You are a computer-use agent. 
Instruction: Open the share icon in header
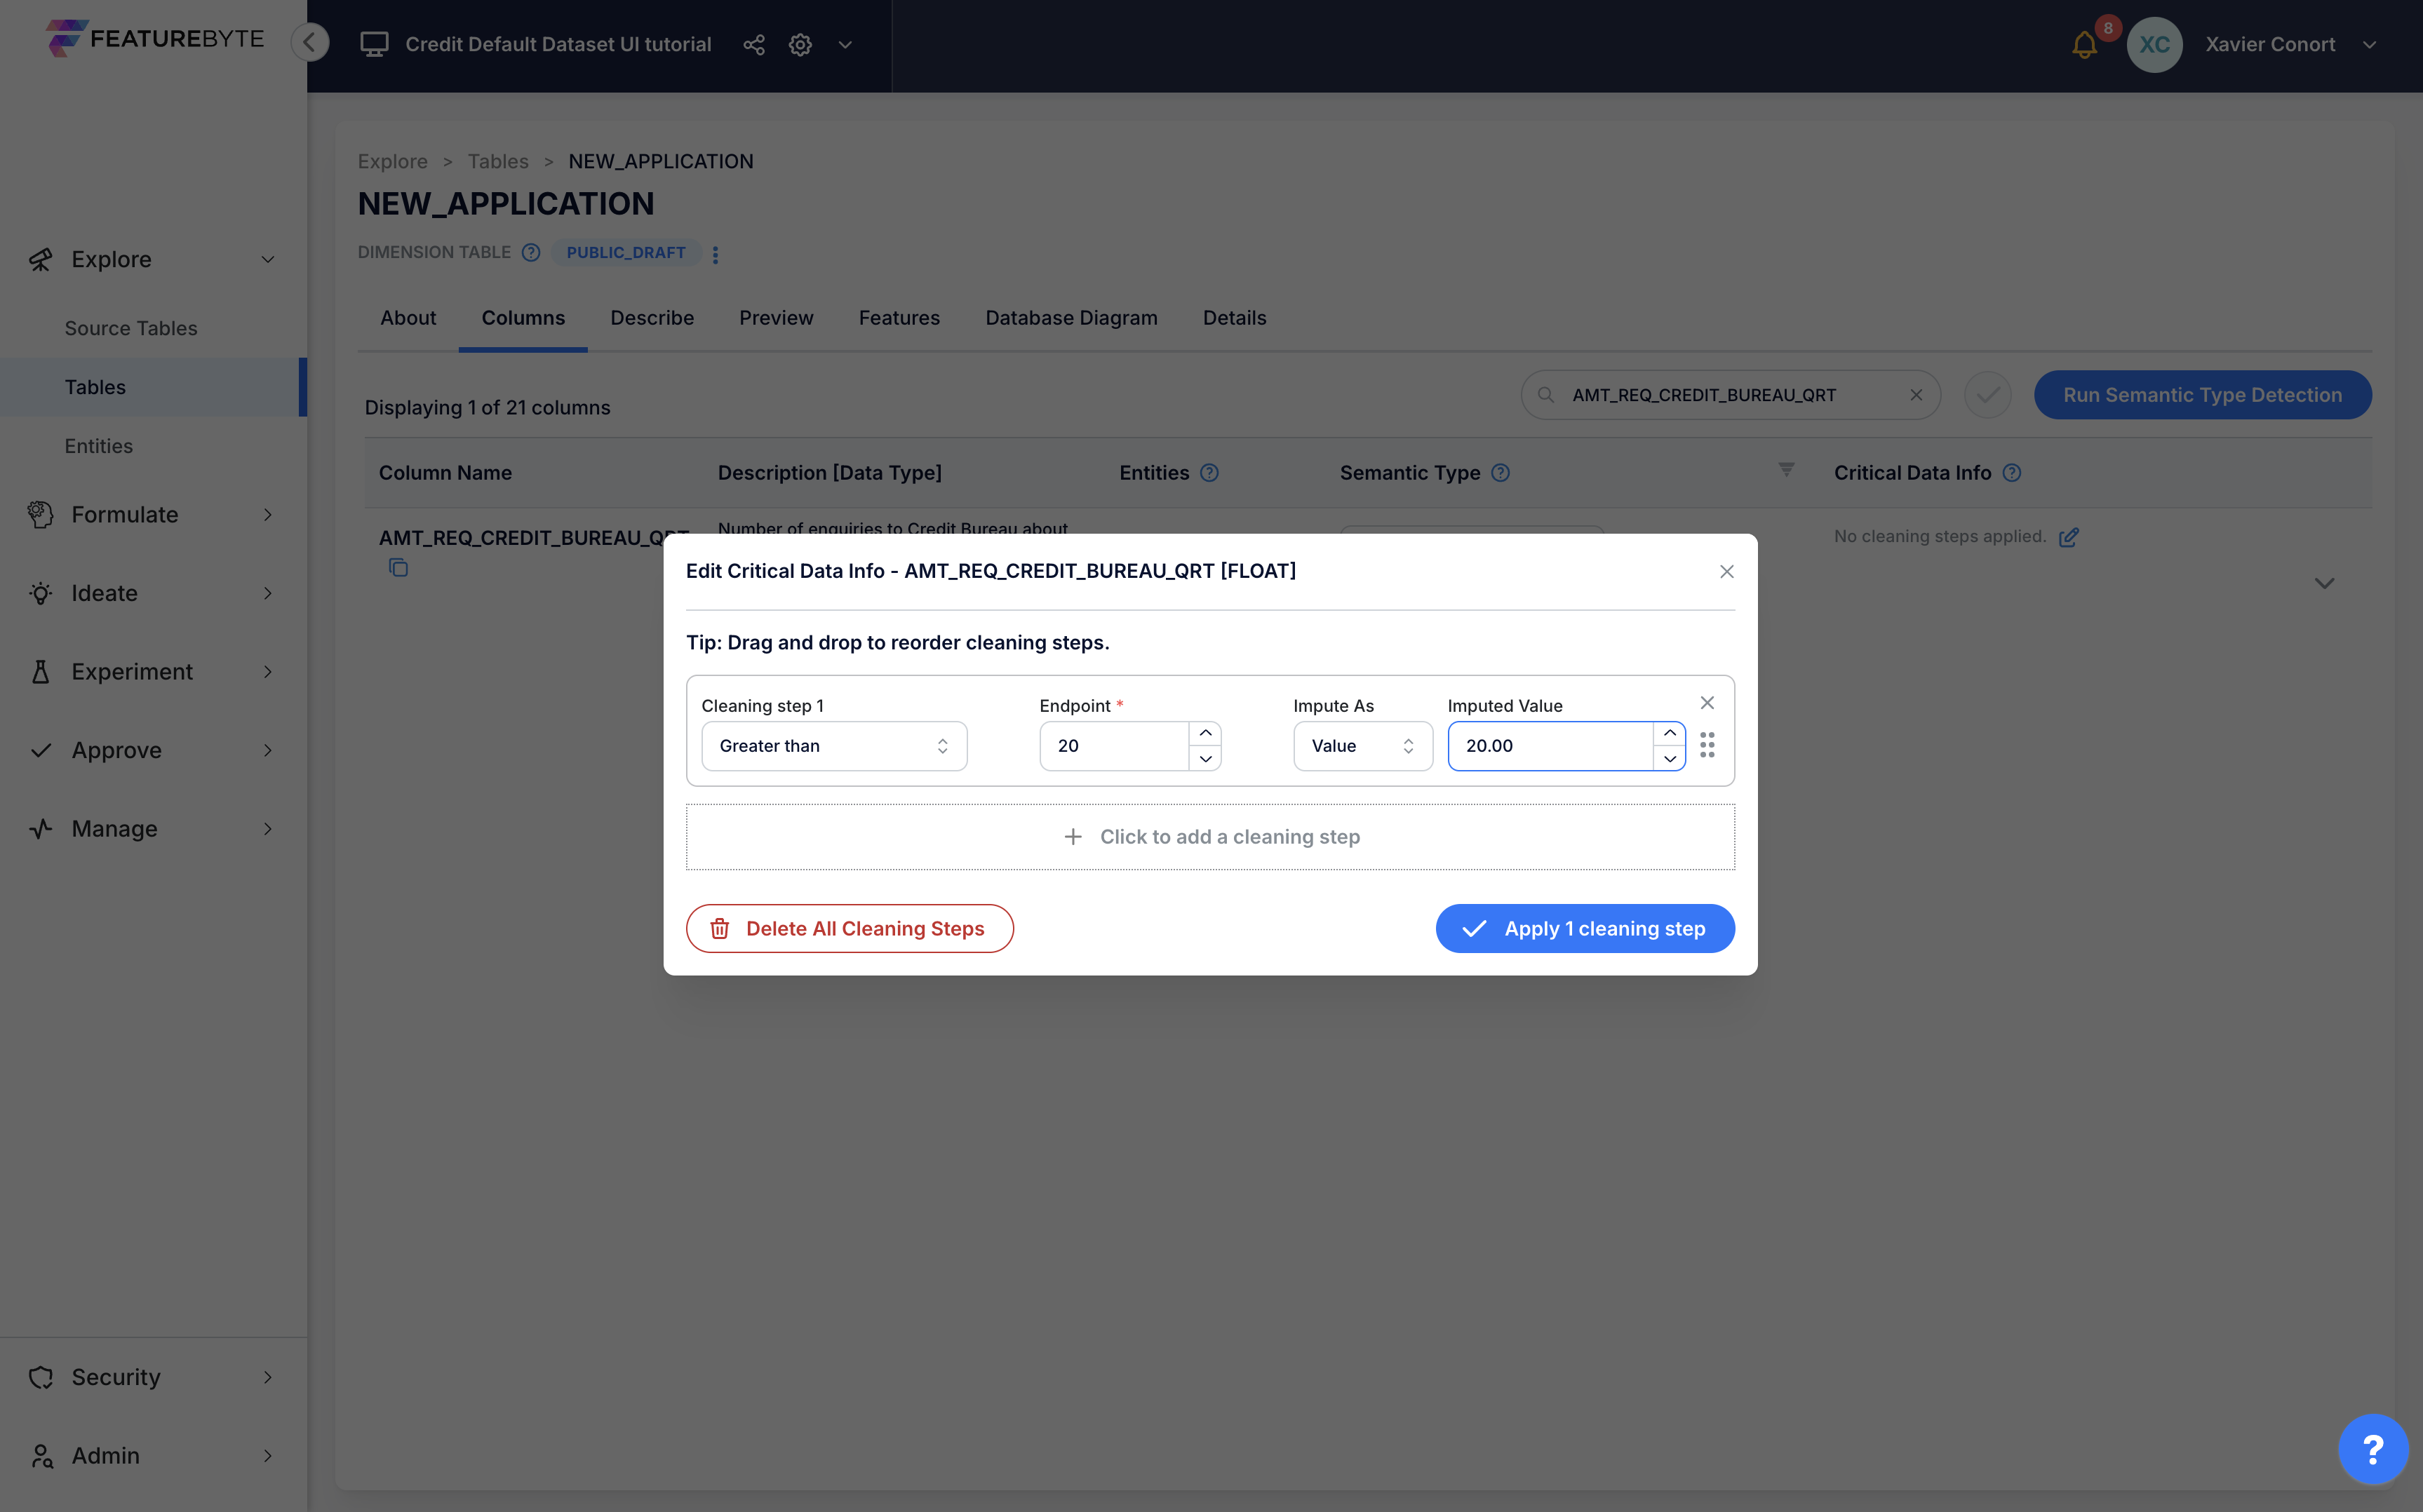pyautogui.click(x=754, y=44)
